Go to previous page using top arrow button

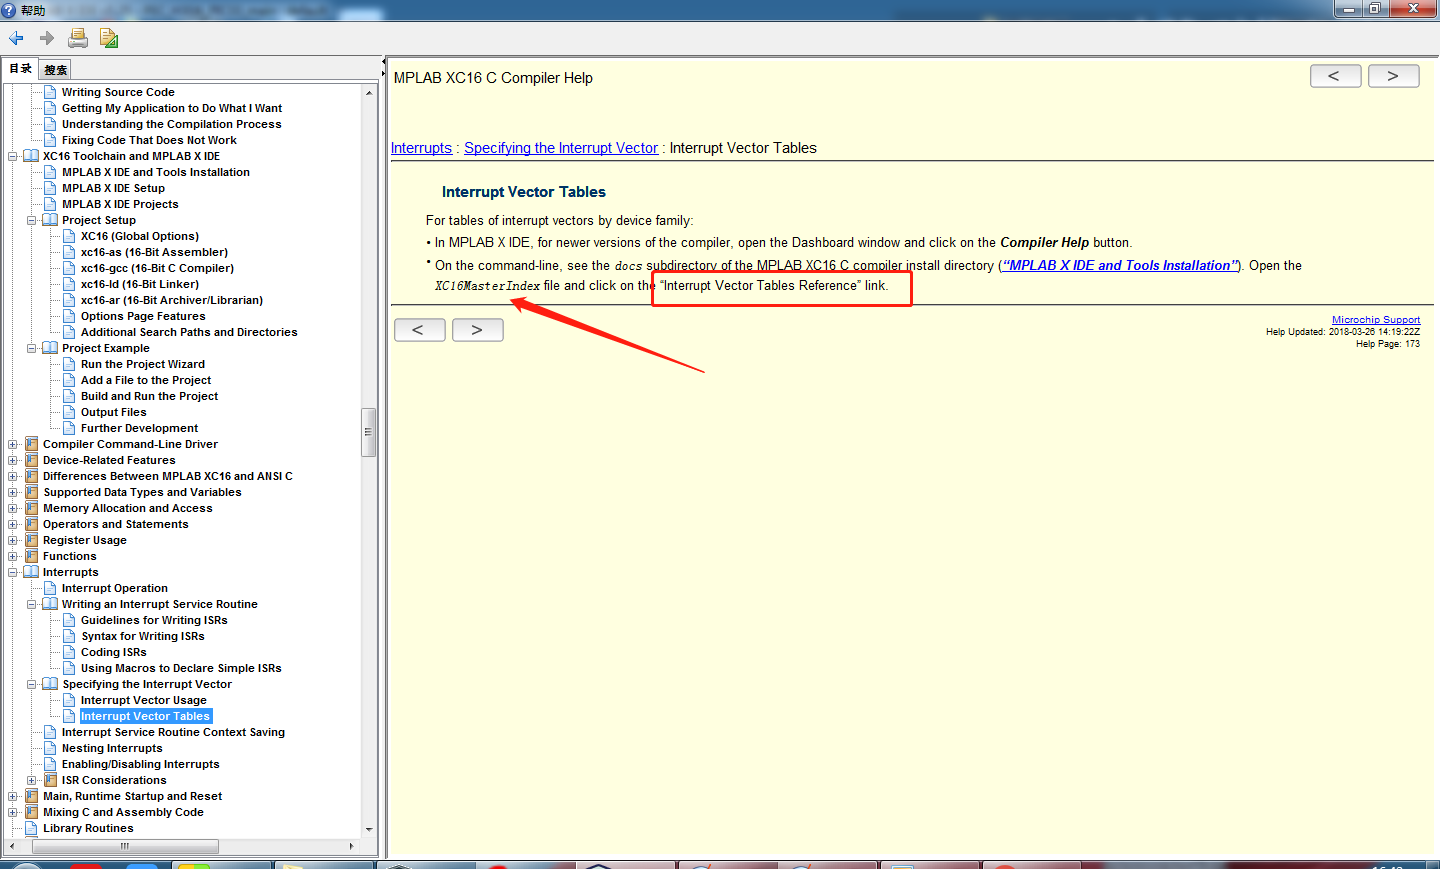[1335, 76]
